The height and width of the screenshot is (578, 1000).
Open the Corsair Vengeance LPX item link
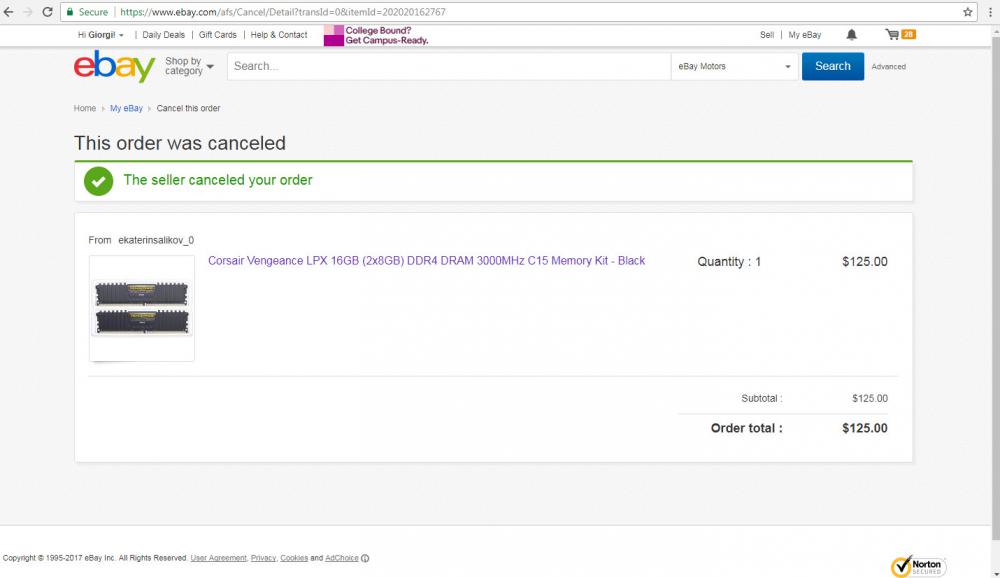click(x=426, y=261)
